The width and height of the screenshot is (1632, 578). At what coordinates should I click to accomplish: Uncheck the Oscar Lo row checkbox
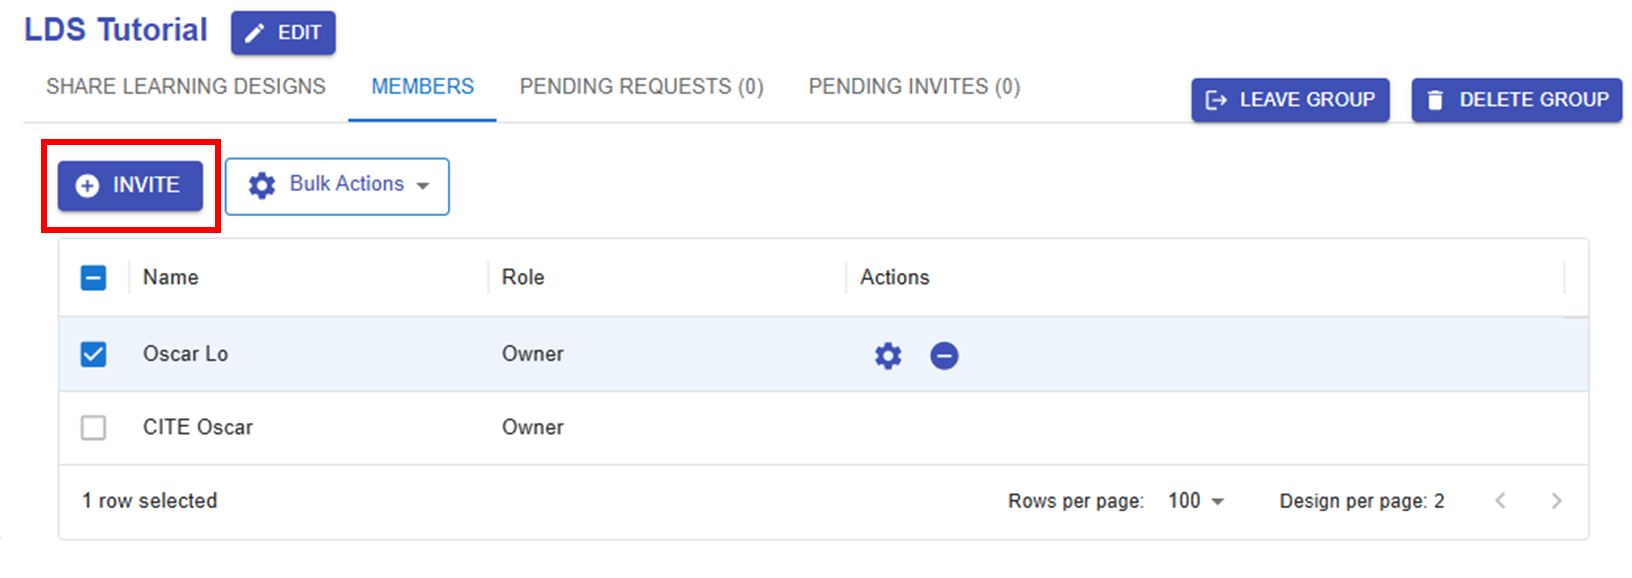[x=93, y=354]
